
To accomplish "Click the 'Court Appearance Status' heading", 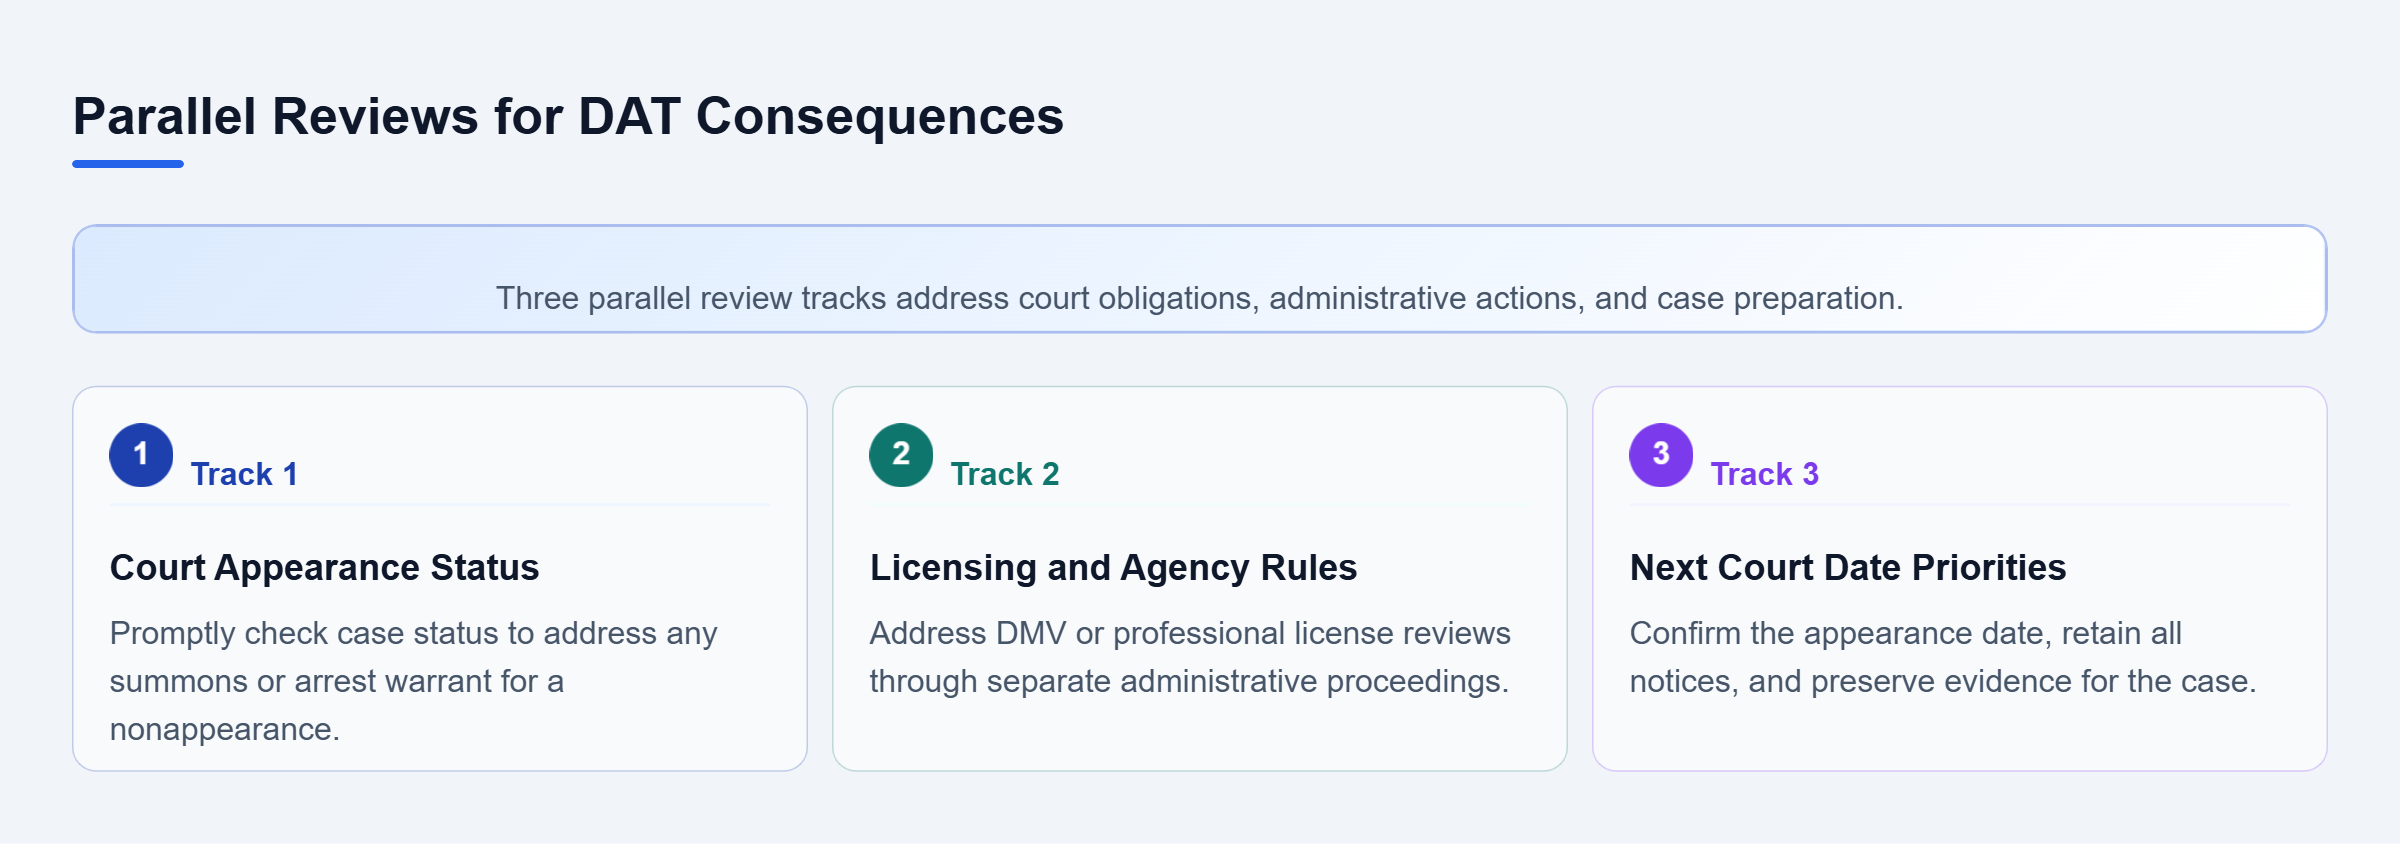I will pyautogui.click(x=324, y=567).
